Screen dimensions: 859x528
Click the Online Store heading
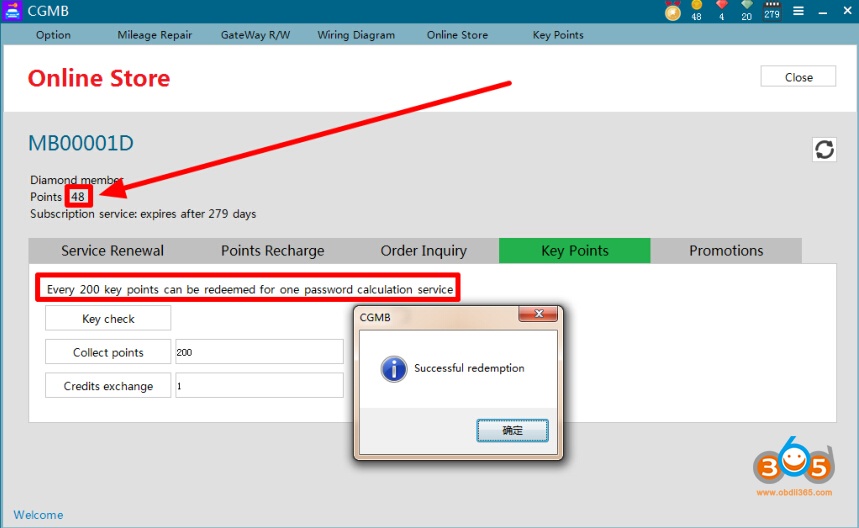[99, 78]
